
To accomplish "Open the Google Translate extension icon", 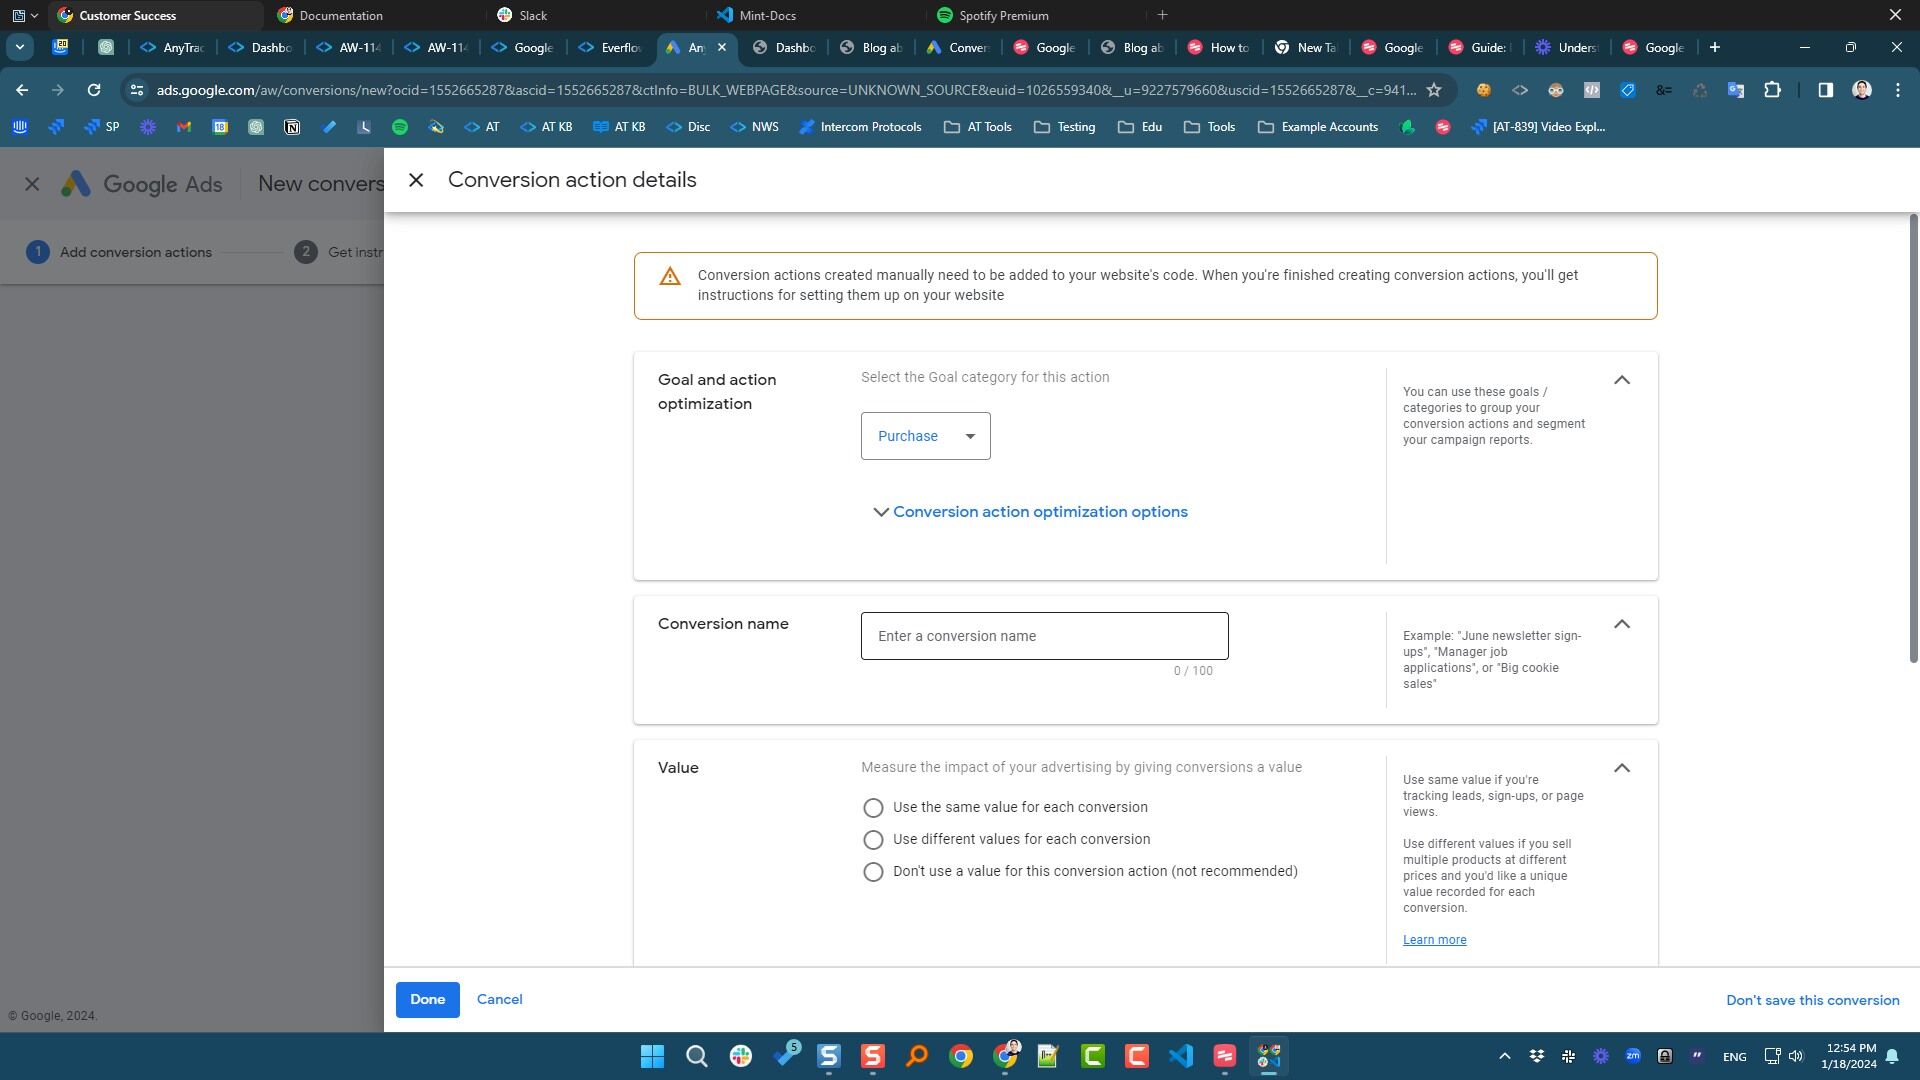I will click(x=1735, y=90).
